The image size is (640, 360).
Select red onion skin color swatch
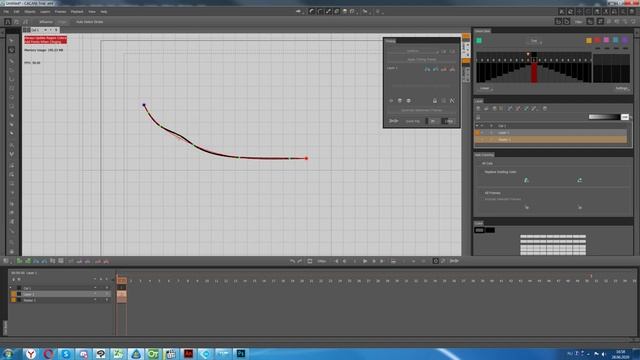click(598, 40)
